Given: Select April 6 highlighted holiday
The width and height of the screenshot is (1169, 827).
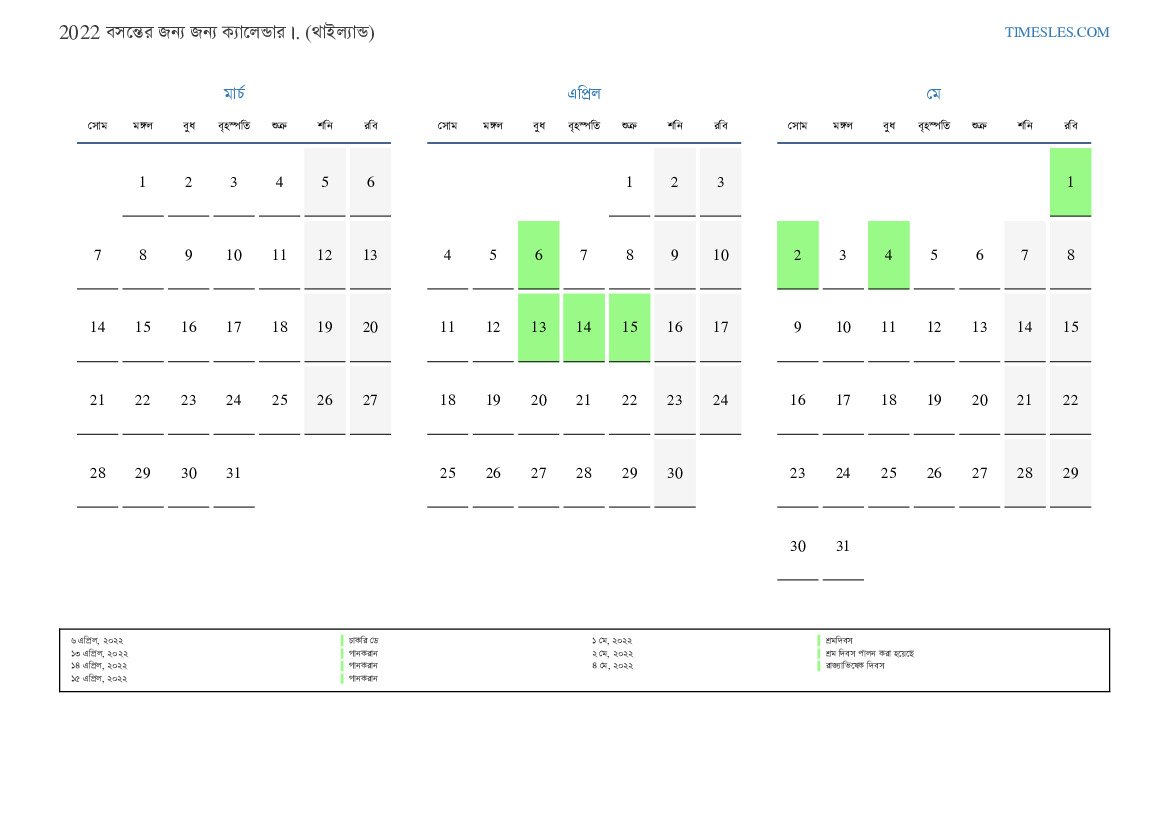Looking at the screenshot, I should pos(538,254).
